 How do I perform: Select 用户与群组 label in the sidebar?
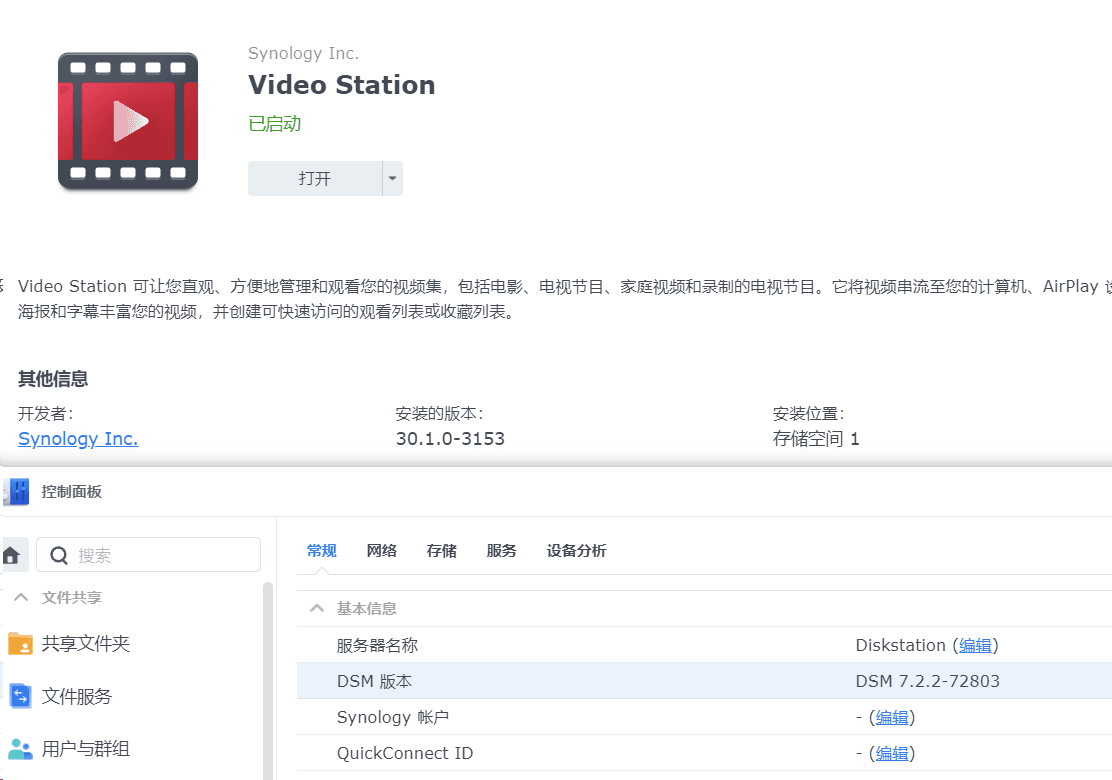pos(86,749)
